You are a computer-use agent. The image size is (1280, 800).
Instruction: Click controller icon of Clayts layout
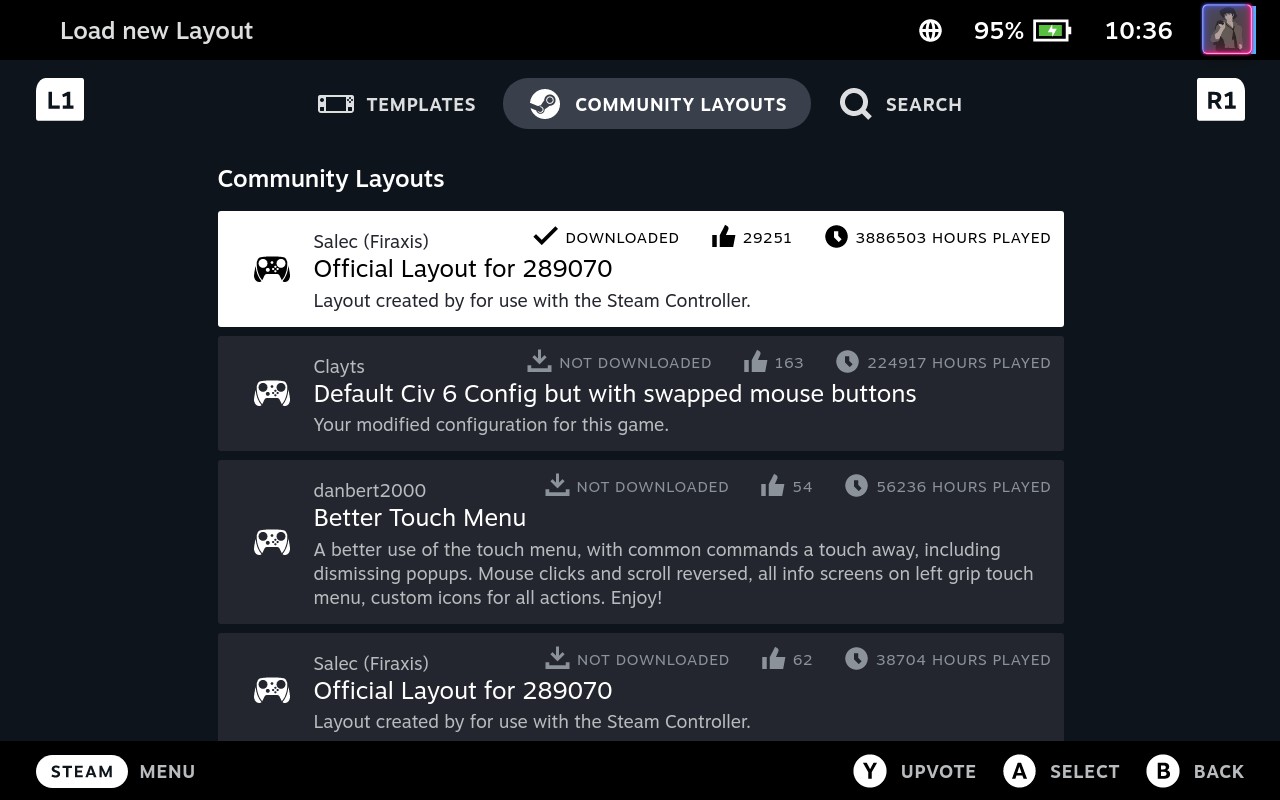[x=272, y=393]
